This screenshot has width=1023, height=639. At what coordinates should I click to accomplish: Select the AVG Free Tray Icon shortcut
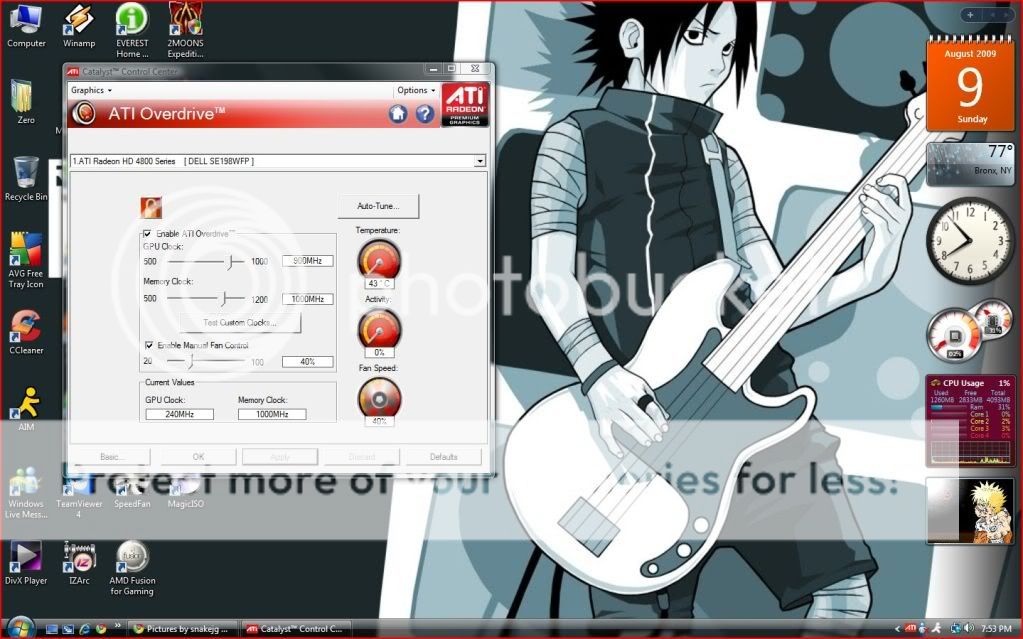click(x=25, y=260)
